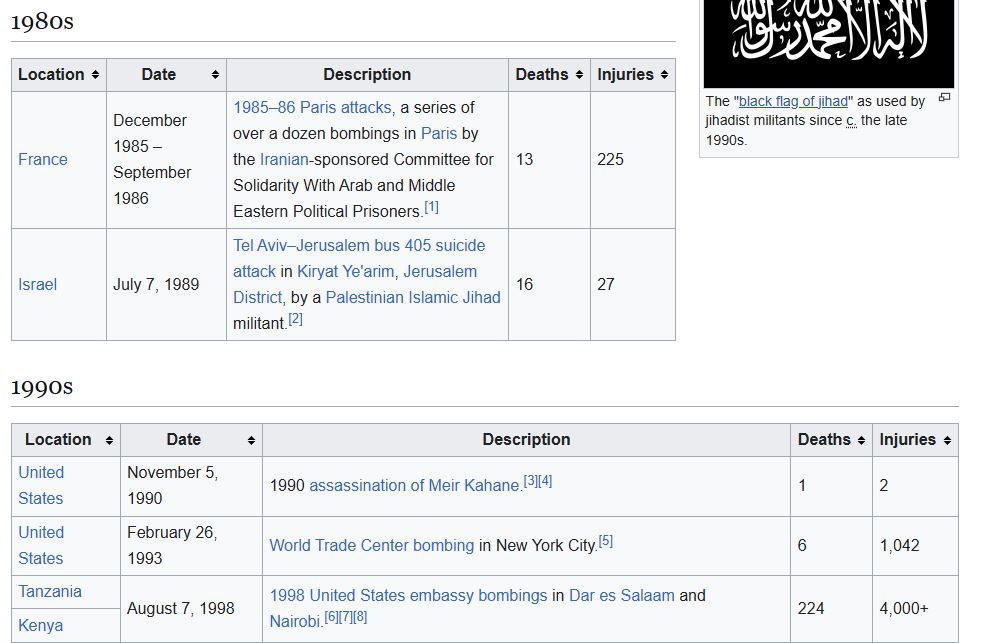The height and width of the screenshot is (643, 991).
Task: Click the 1990s Description column header
Action: 526,439
